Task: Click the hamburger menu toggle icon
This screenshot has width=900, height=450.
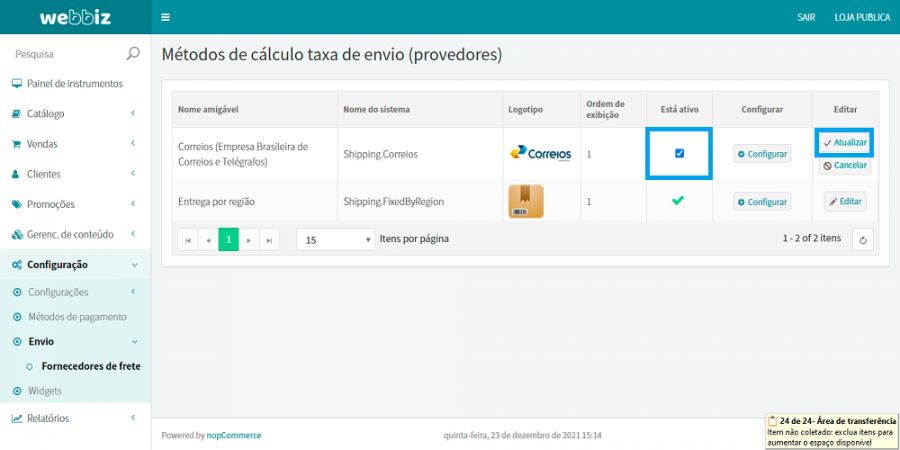Action: 165,17
